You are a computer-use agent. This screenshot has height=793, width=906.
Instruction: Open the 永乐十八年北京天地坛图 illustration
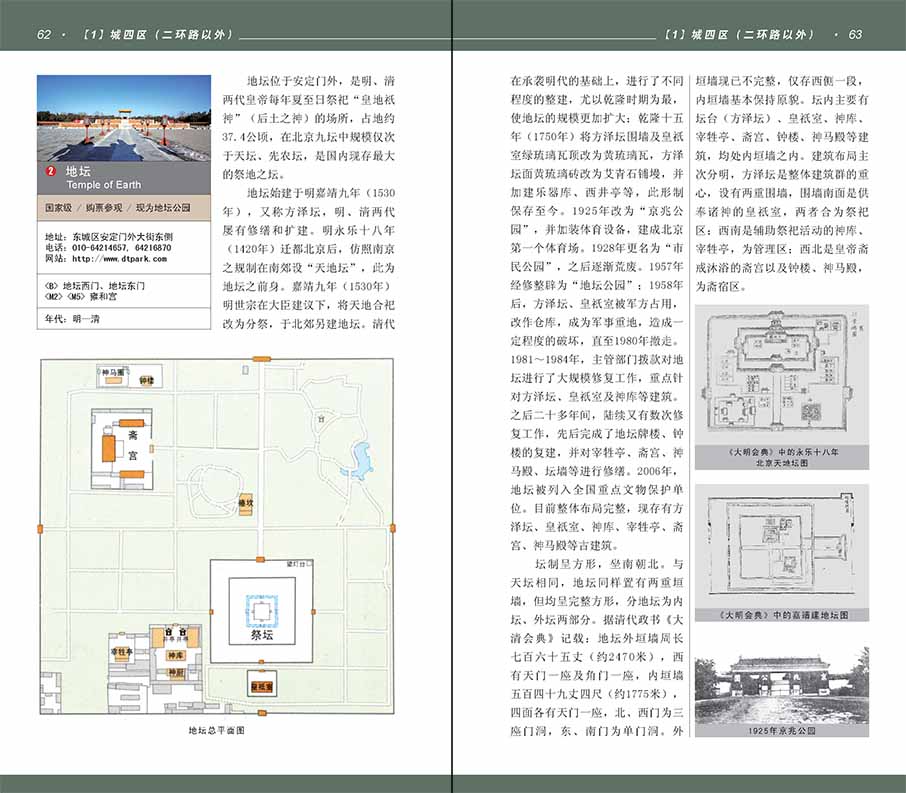click(782, 375)
